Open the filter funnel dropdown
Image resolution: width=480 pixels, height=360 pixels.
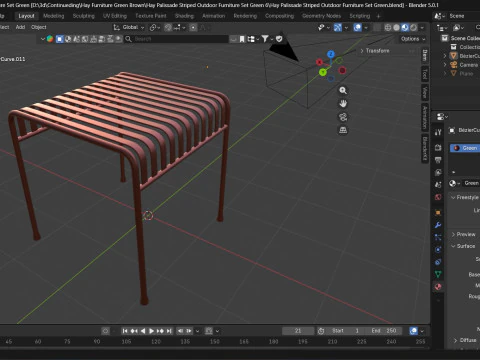tap(267, 39)
